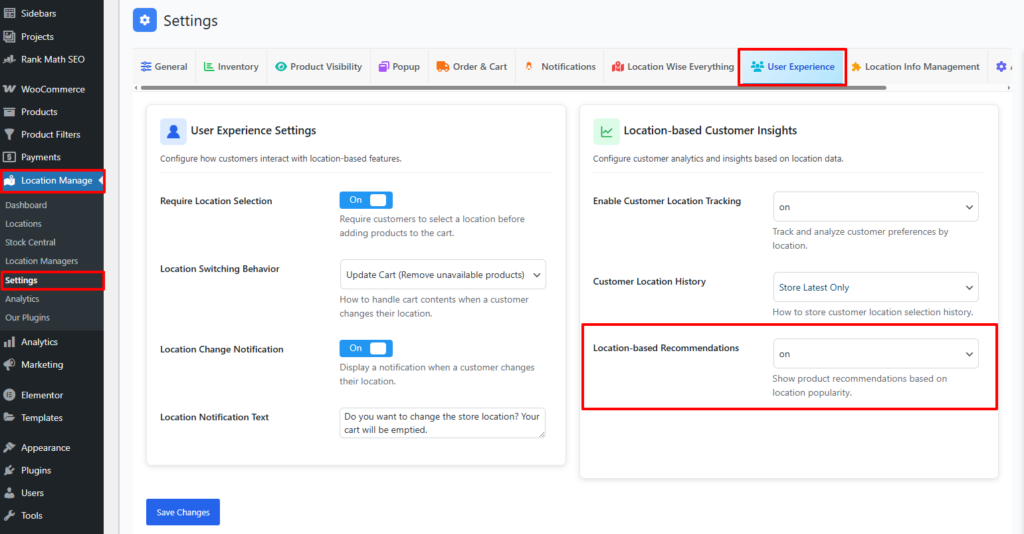
Task: Click the Payments dollar icon
Action: pos(10,157)
